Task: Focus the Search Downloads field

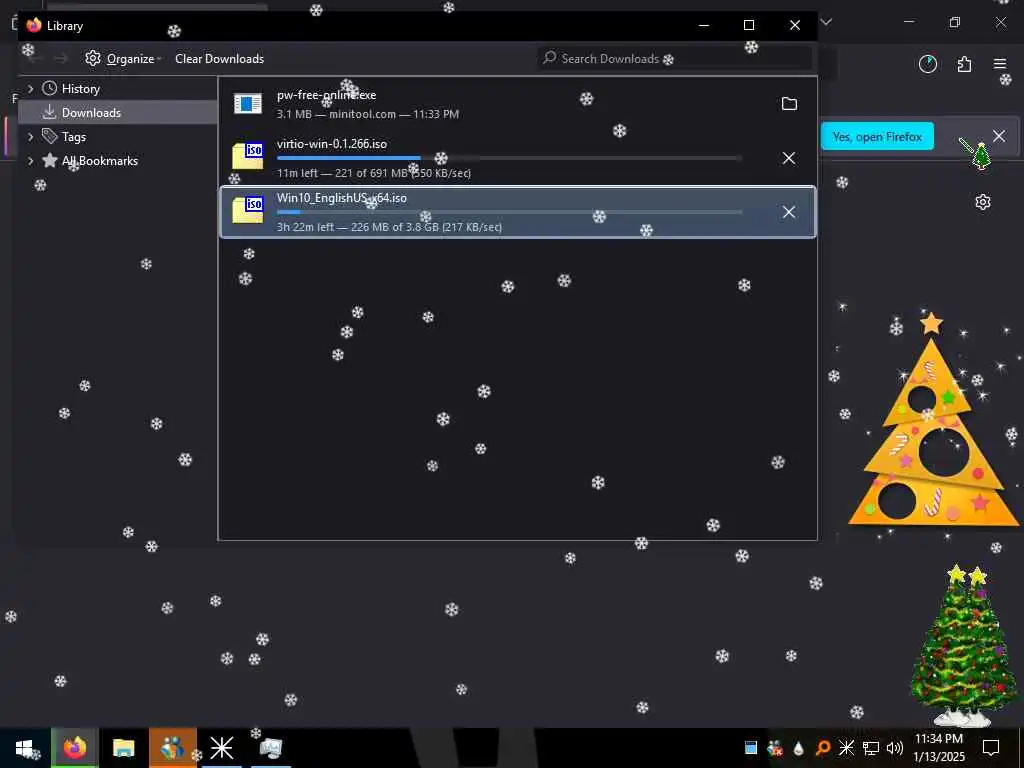Action: pos(675,59)
